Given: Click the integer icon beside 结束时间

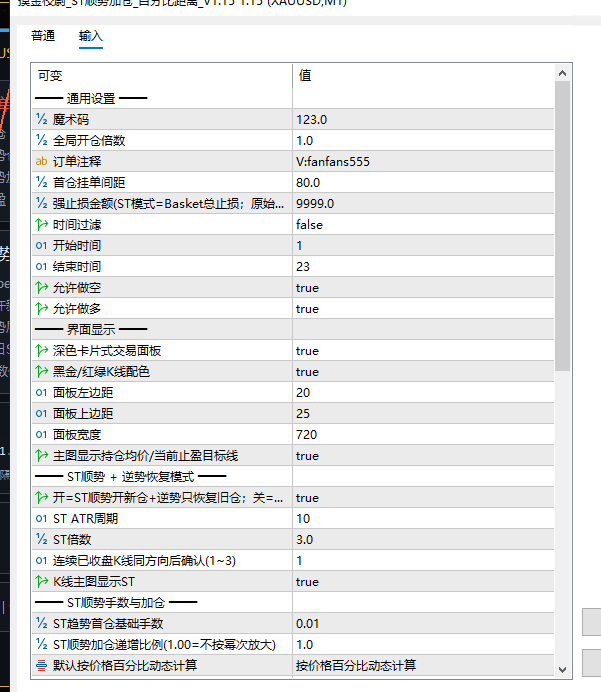Looking at the screenshot, I should (41, 266).
